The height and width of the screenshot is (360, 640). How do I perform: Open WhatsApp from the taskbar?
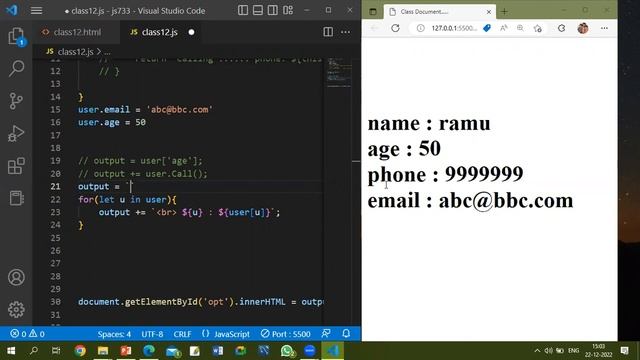287,351
